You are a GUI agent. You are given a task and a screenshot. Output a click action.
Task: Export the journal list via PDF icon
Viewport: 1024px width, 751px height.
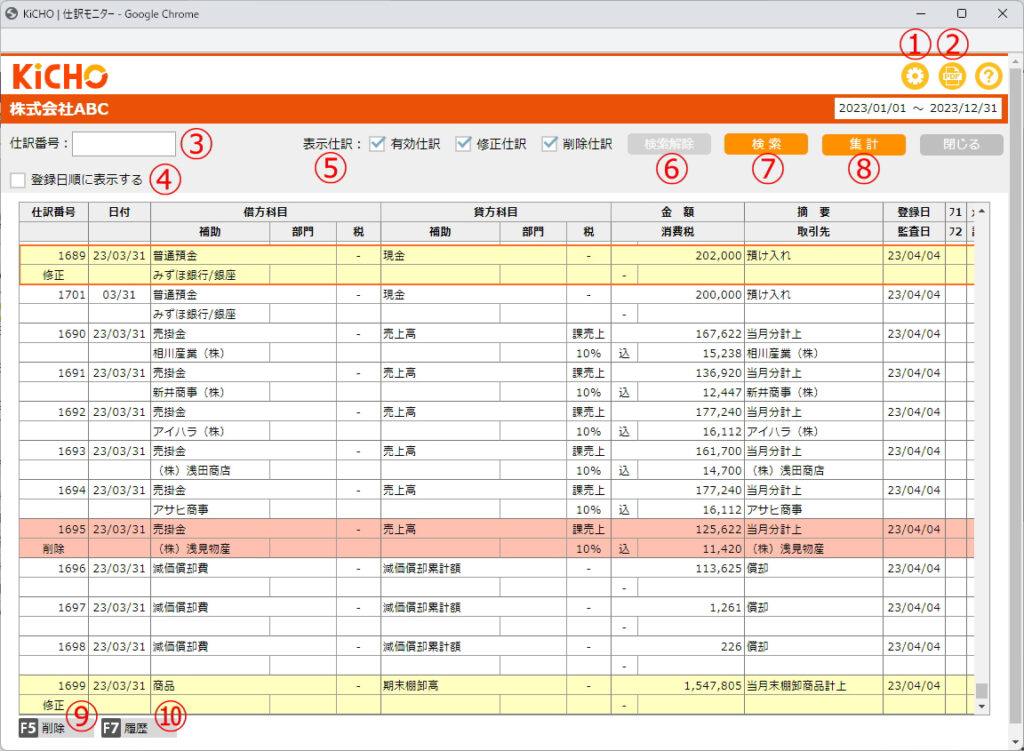[x=952, y=76]
